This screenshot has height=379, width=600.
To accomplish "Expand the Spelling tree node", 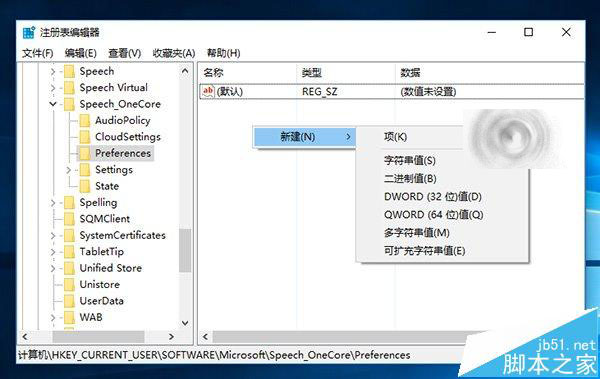I will pyautogui.click(x=53, y=203).
